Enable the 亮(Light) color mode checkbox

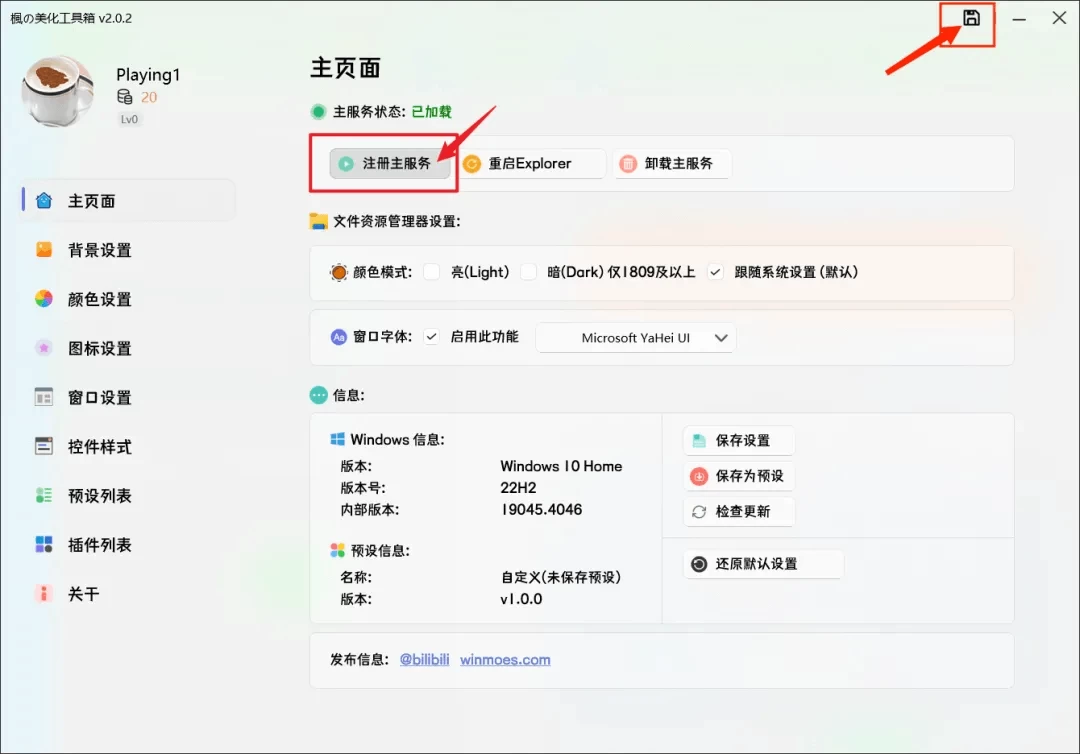tap(432, 272)
